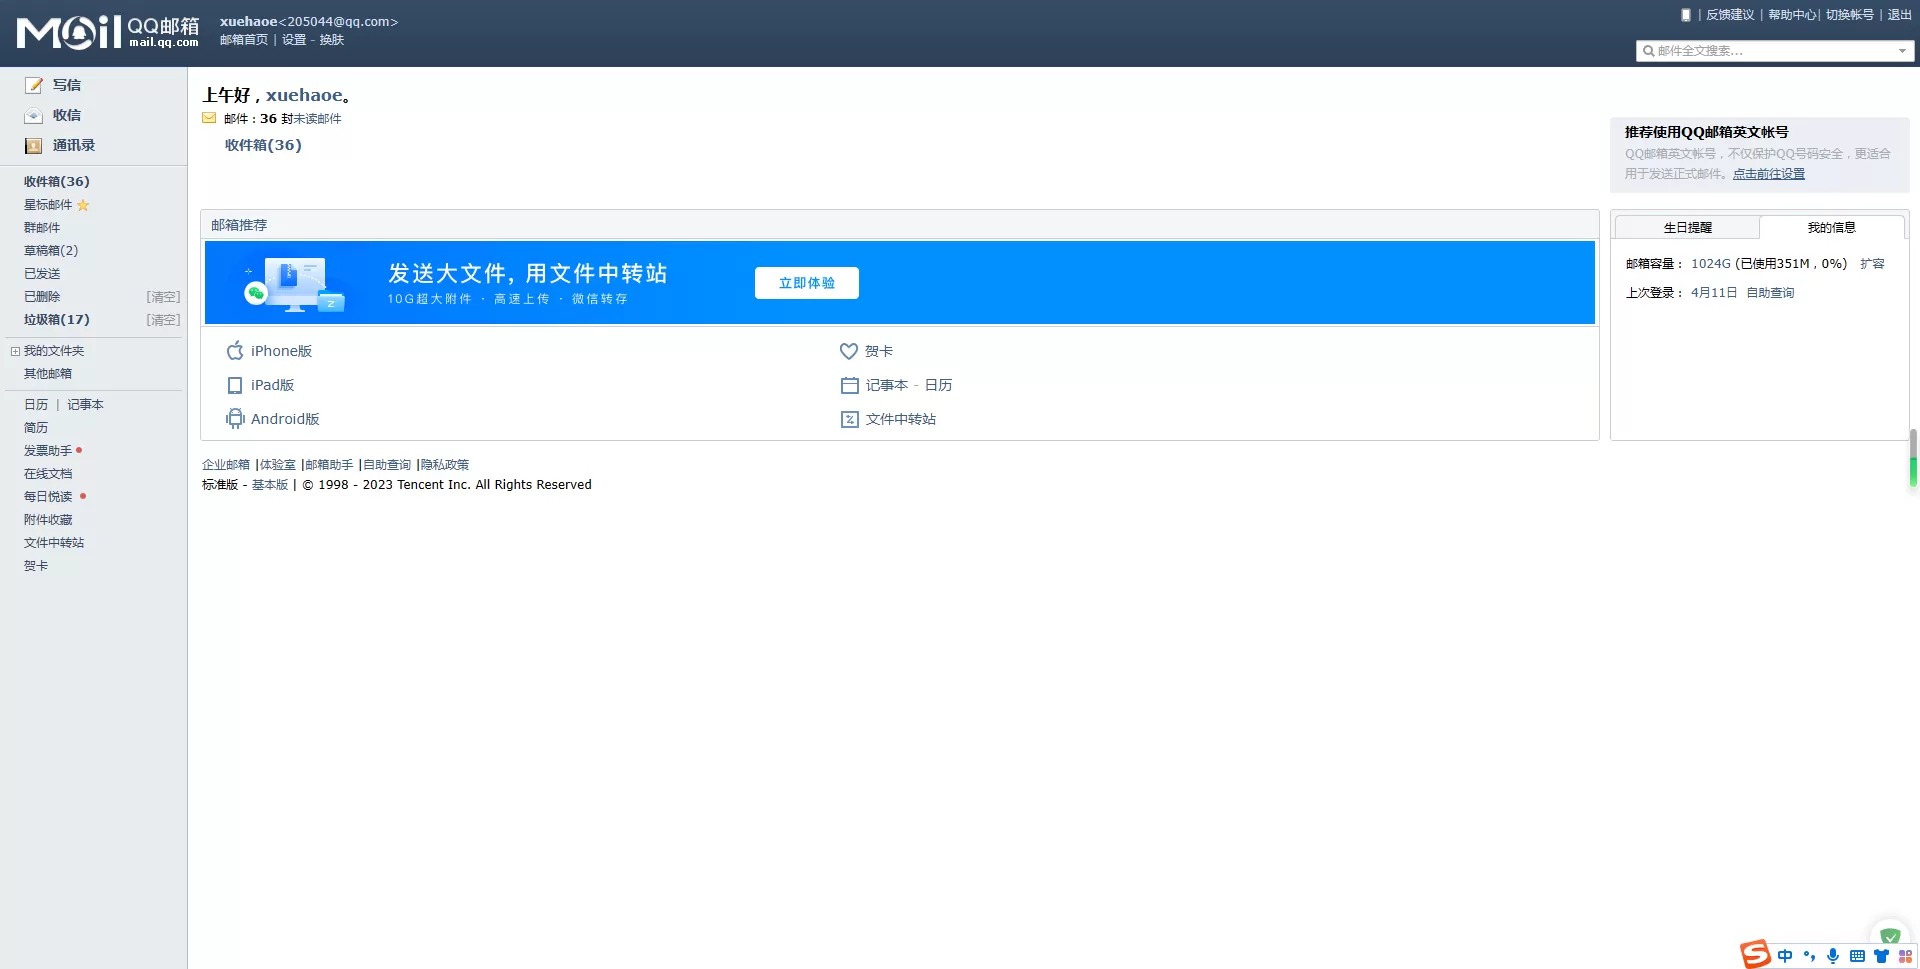This screenshot has height=969, width=1920.
Task: Open 记事本 in the sidebar
Action: (x=85, y=405)
